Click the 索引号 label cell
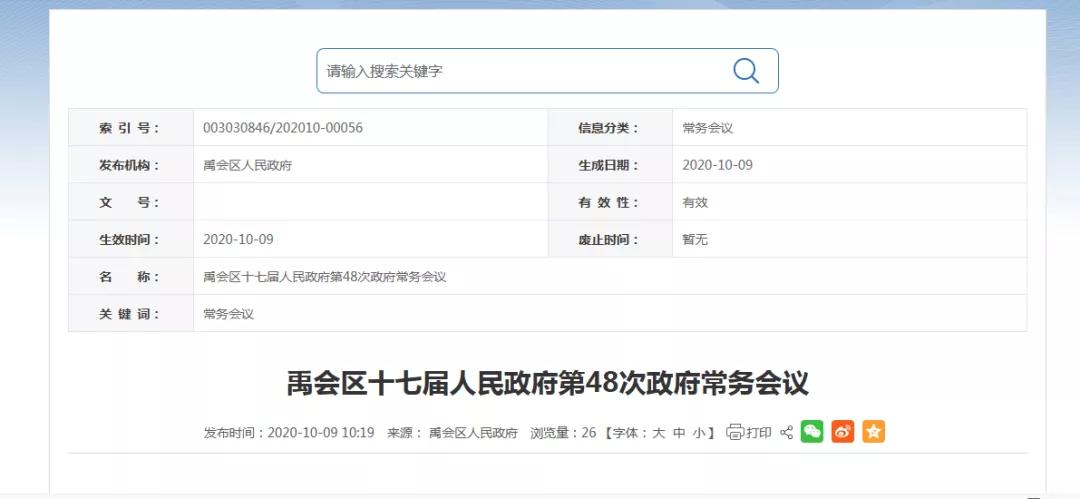This screenshot has width=1080, height=499. (131, 128)
